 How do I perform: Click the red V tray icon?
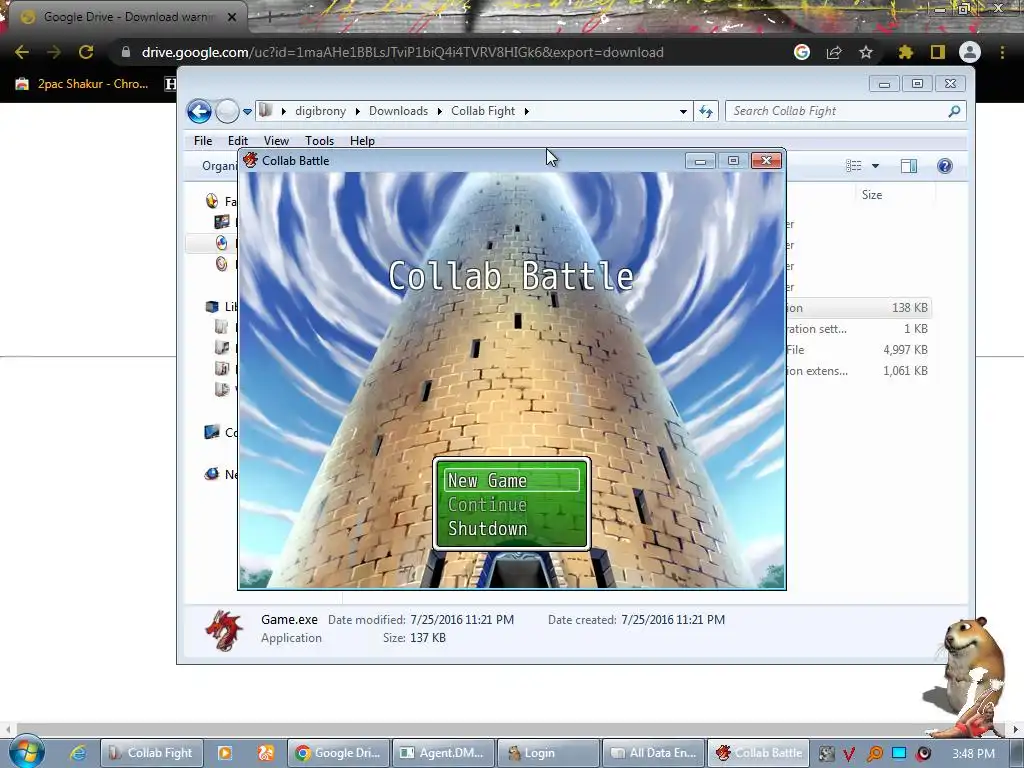(x=849, y=754)
